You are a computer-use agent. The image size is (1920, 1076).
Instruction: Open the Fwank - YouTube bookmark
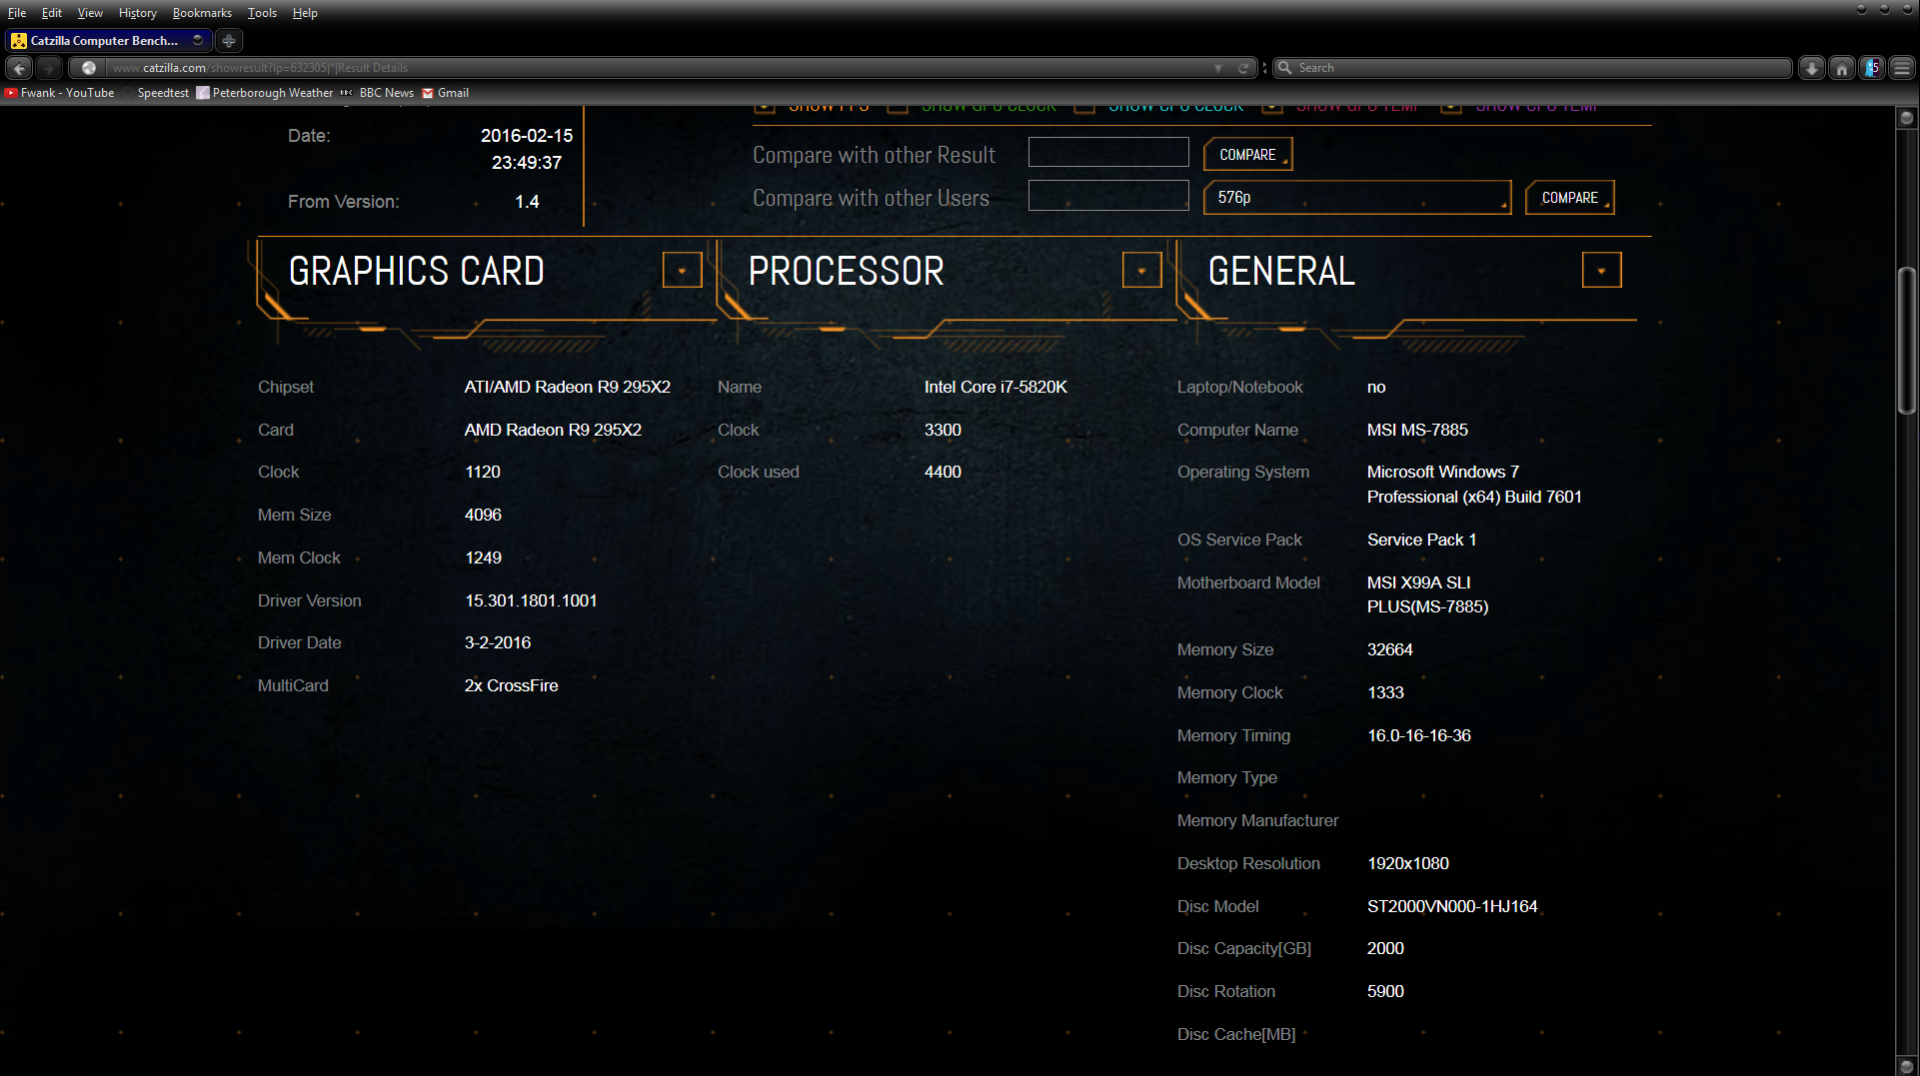pos(59,93)
